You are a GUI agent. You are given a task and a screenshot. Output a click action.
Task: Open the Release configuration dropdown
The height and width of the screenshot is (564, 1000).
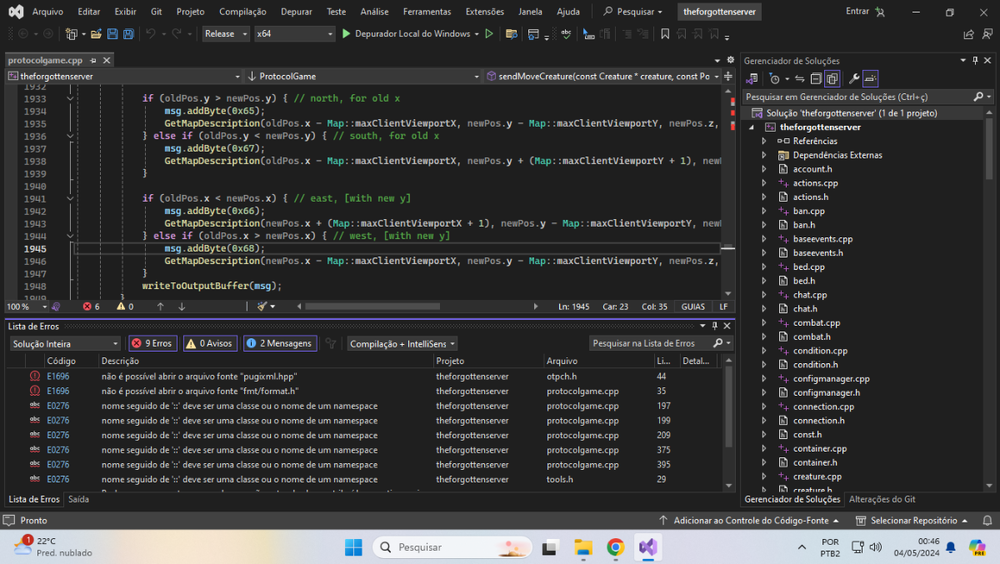tap(225, 34)
